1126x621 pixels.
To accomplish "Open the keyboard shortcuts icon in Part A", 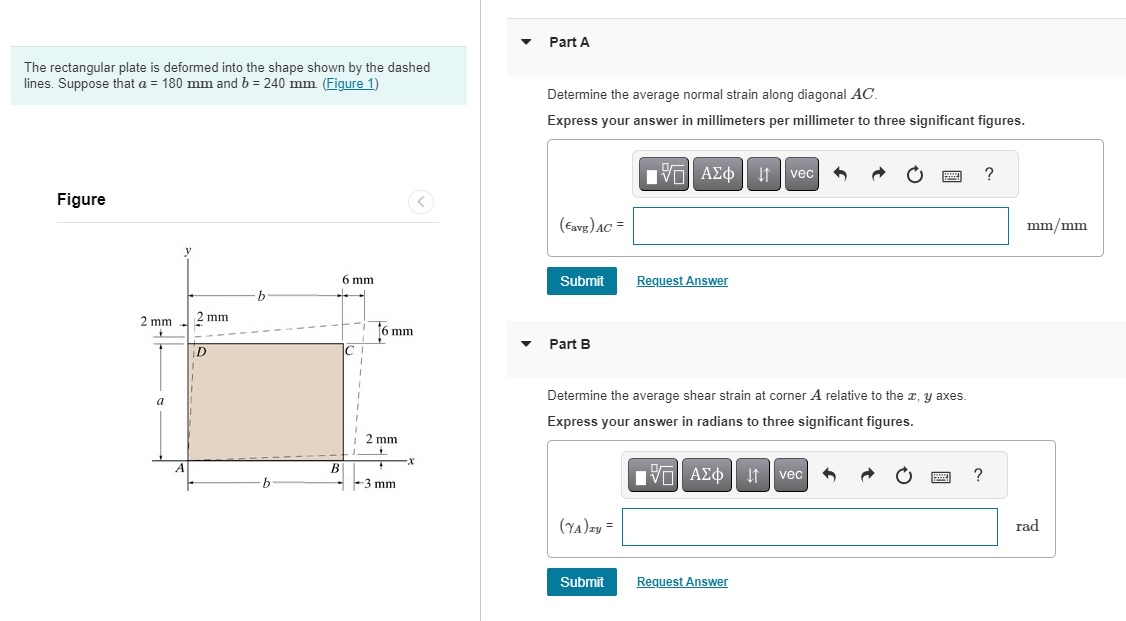I will pyautogui.click(x=951, y=174).
